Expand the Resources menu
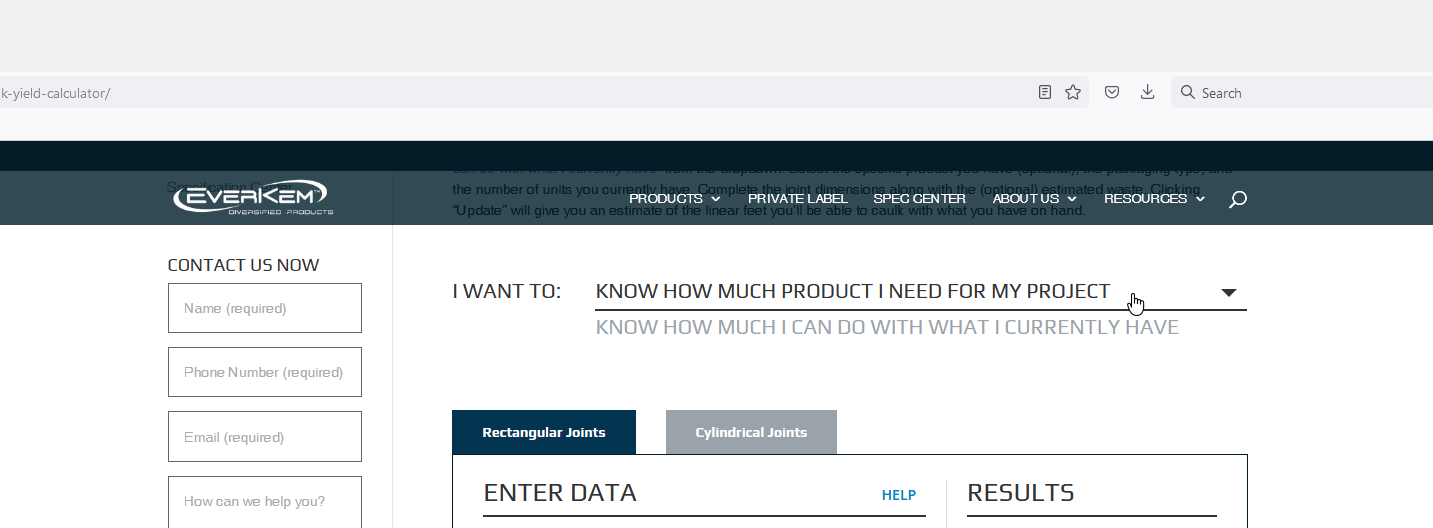Viewport: 1433px width, 528px height. 1154,199
